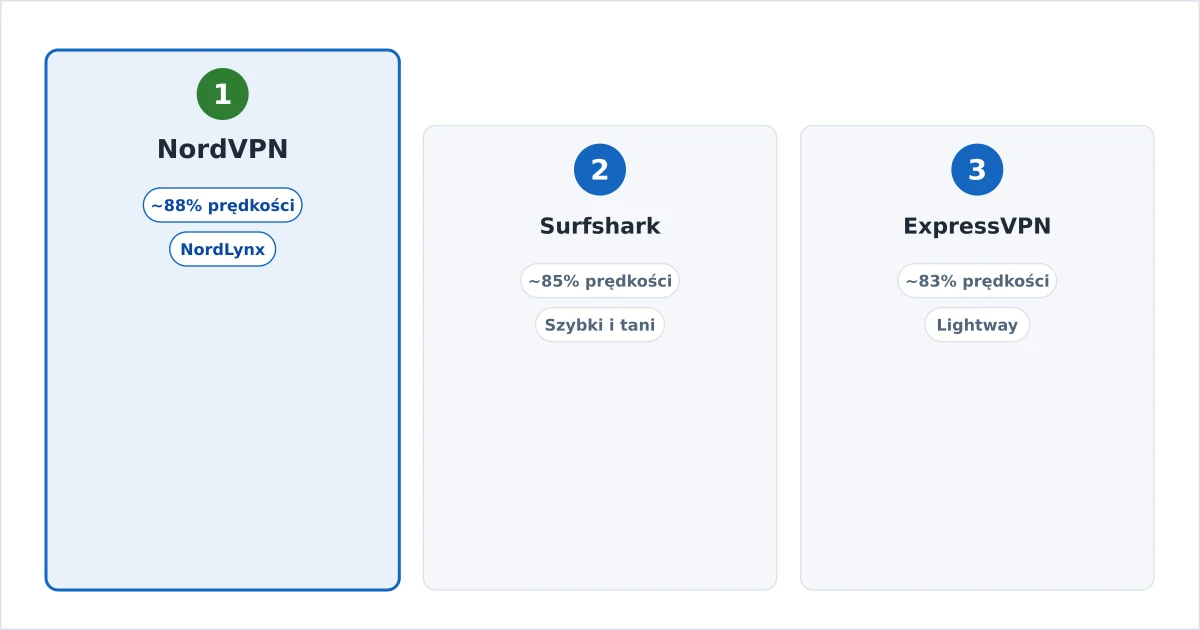
Task: Click the NordLynx tag
Action: pos(222,249)
